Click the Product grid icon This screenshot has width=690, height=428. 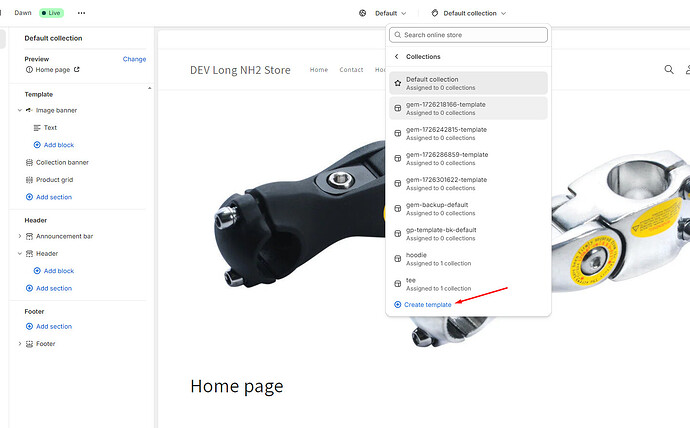(29, 179)
